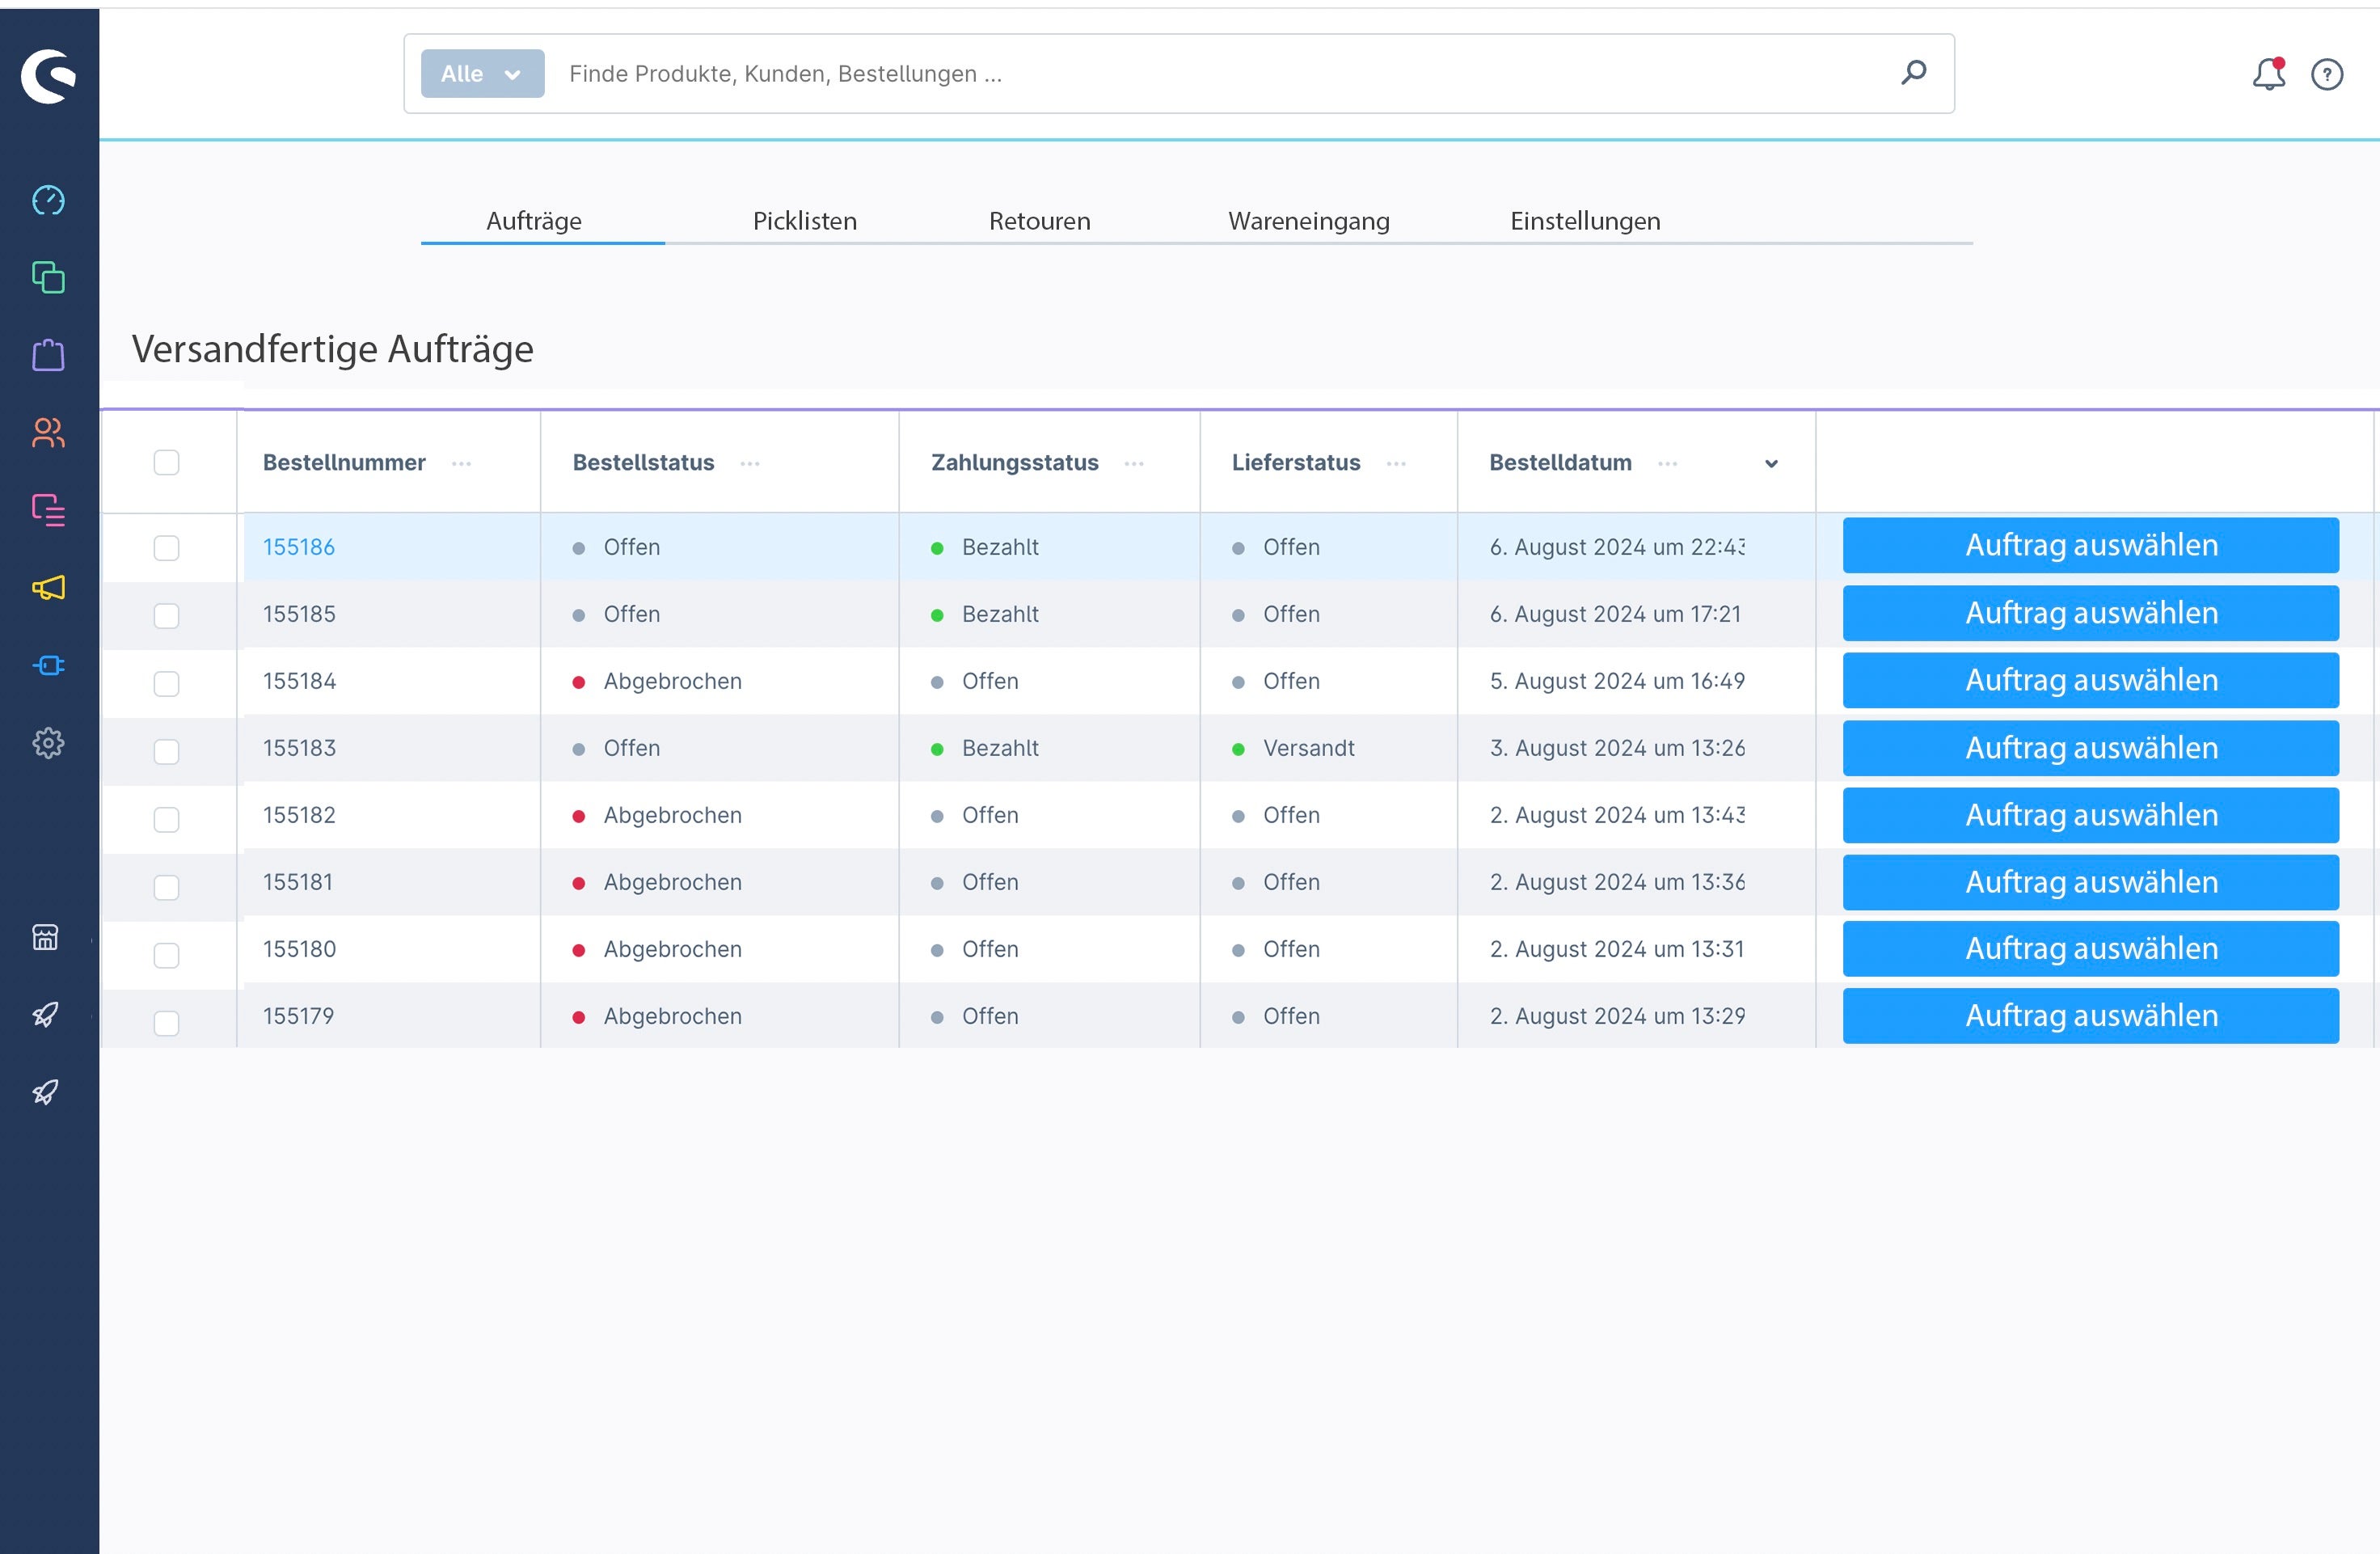Click the Bestelldatum column header

[x=1560, y=463]
